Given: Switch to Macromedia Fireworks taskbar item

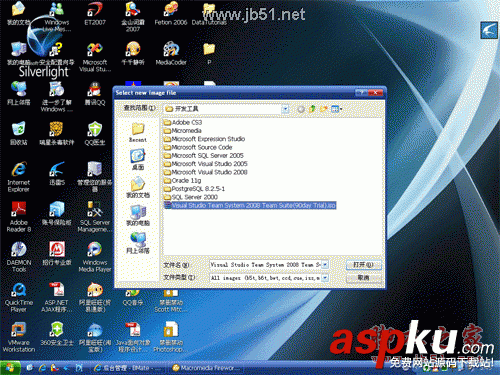Looking at the screenshot, I should [207, 368].
